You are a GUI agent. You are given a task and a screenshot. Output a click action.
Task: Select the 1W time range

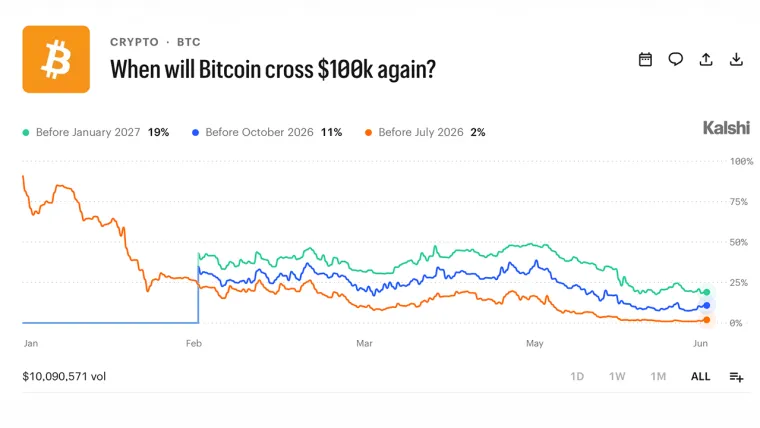pos(617,377)
